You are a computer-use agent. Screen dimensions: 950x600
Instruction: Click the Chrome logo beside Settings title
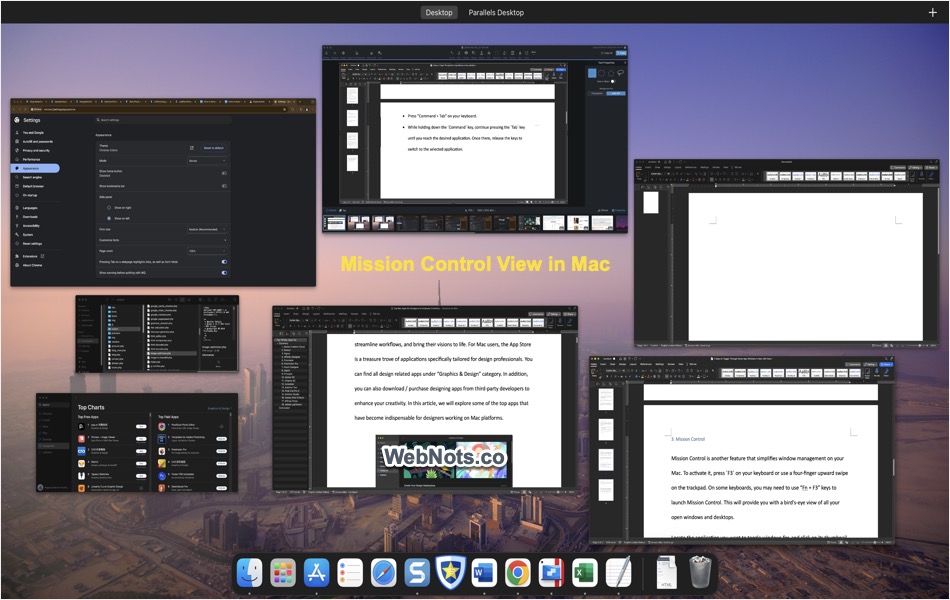tap(17, 120)
